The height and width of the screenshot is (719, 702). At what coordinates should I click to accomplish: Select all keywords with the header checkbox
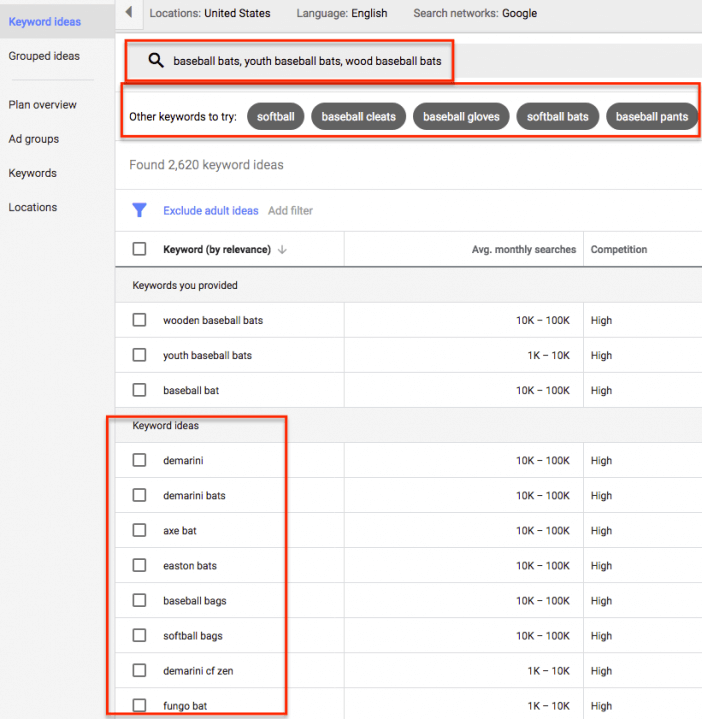[x=139, y=249]
